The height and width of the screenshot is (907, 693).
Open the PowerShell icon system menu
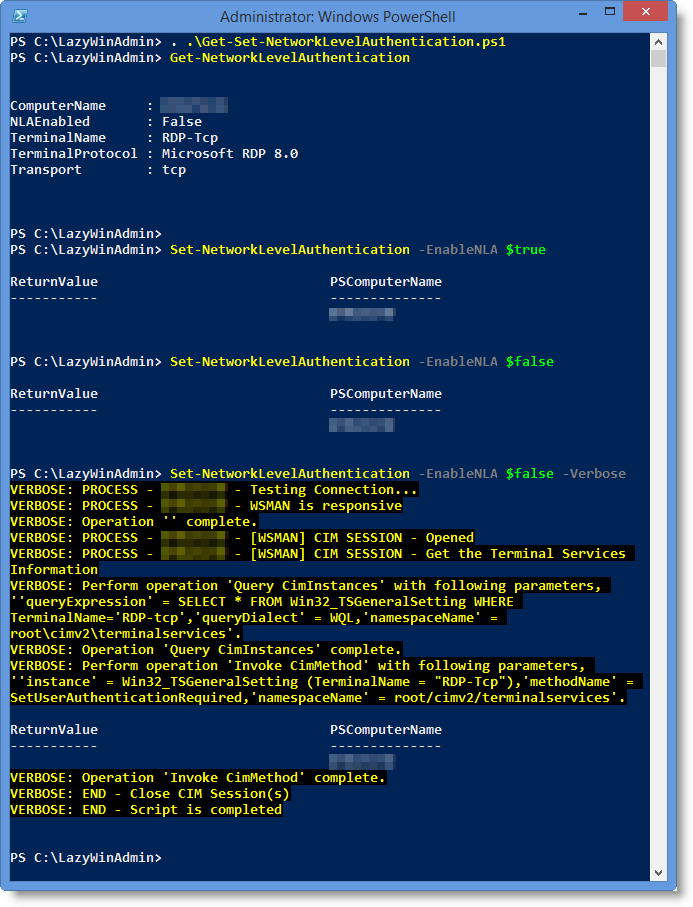pyautogui.click(x=20, y=16)
